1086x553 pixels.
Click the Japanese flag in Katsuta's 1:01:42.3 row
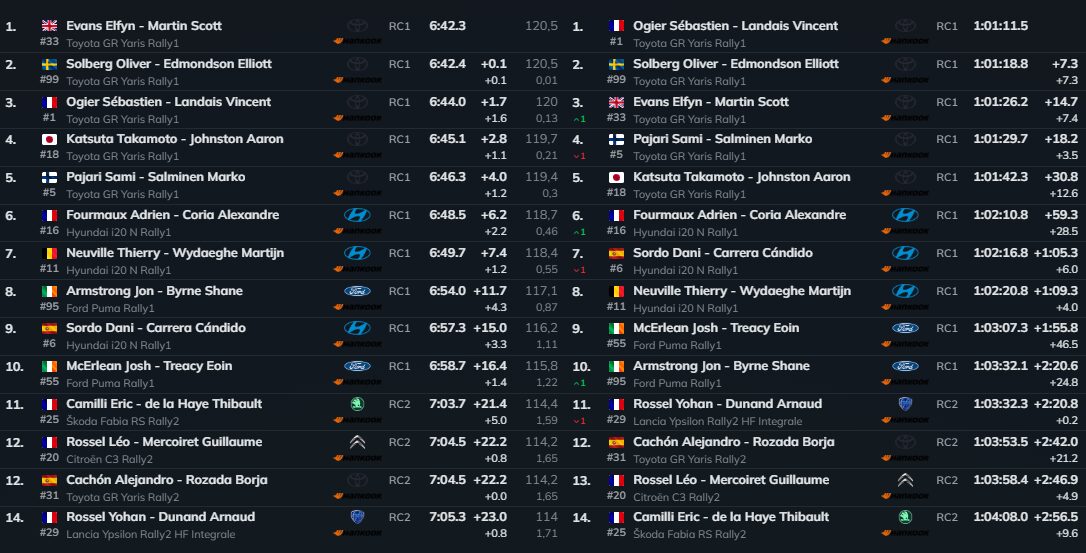point(617,177)
